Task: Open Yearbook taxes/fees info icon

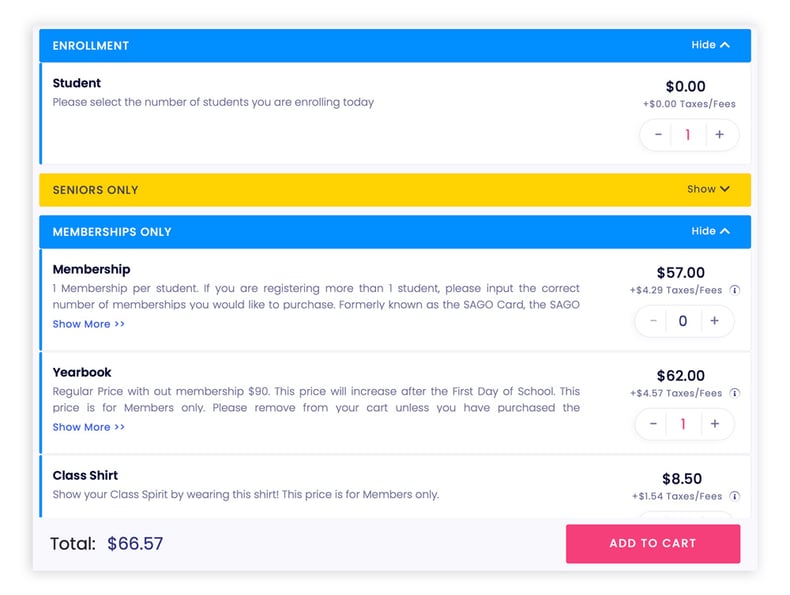Action: point(735,393)
